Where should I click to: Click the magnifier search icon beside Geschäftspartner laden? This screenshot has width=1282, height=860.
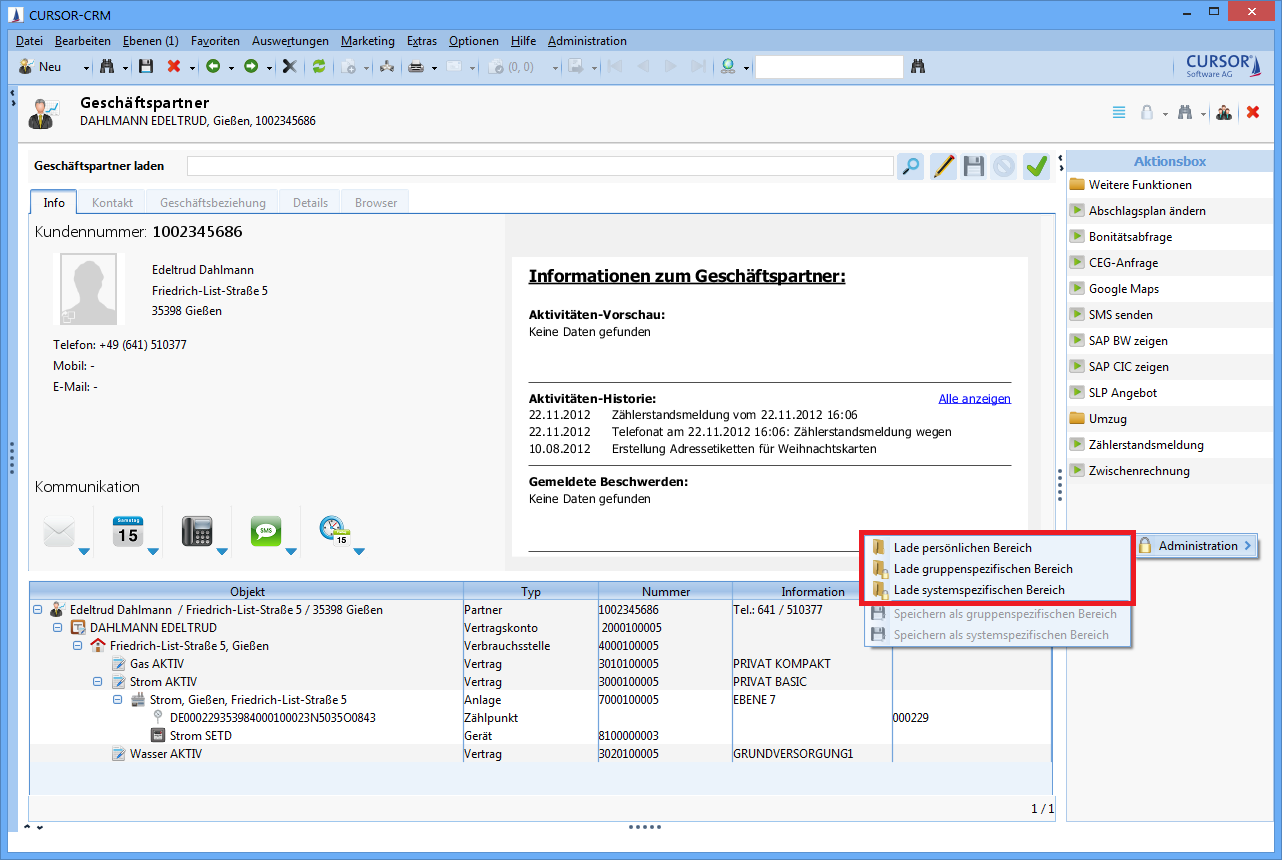[x=910, y=166]
